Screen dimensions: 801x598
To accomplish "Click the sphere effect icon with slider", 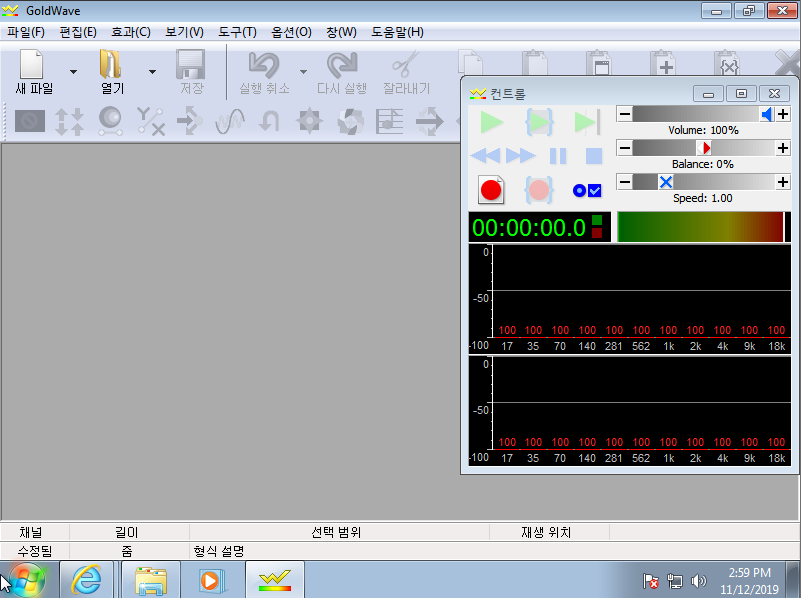I will [110, 122].
